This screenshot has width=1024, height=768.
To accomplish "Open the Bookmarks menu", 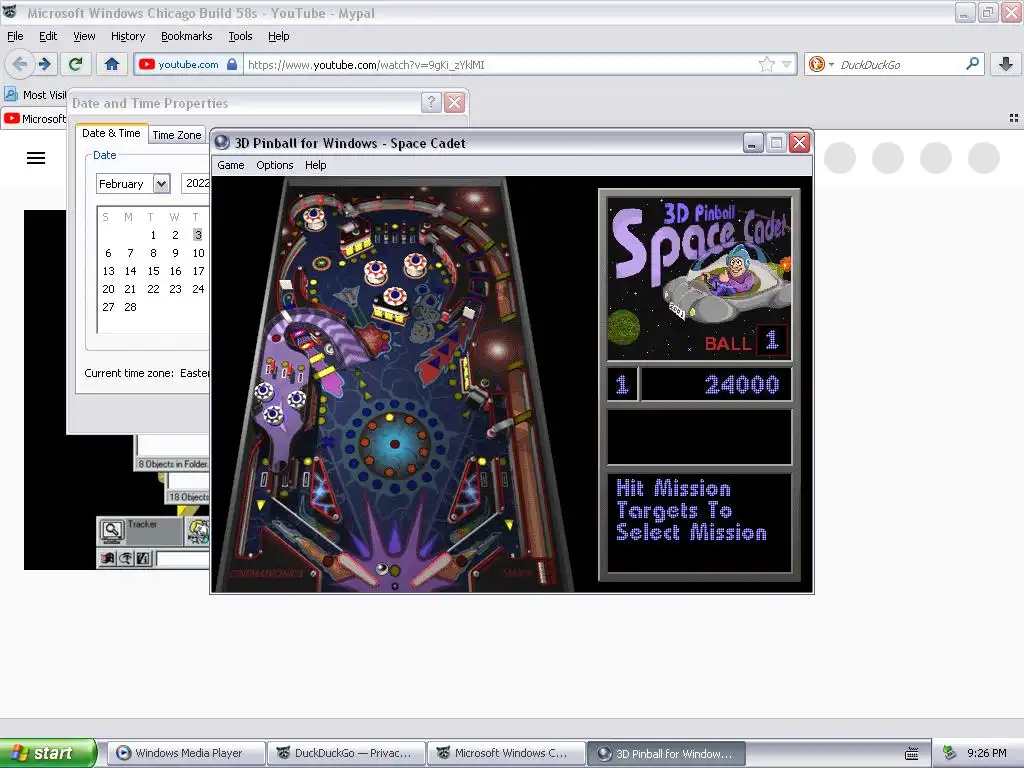I will (186, 36).
